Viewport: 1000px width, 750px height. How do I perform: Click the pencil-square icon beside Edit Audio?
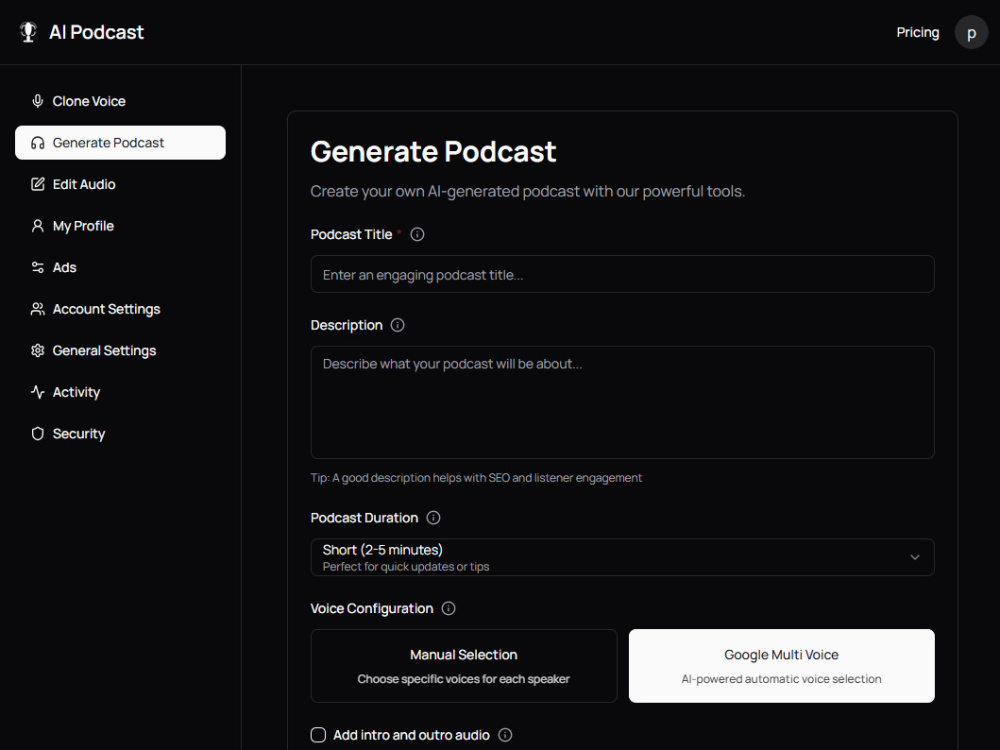point(38,184)
